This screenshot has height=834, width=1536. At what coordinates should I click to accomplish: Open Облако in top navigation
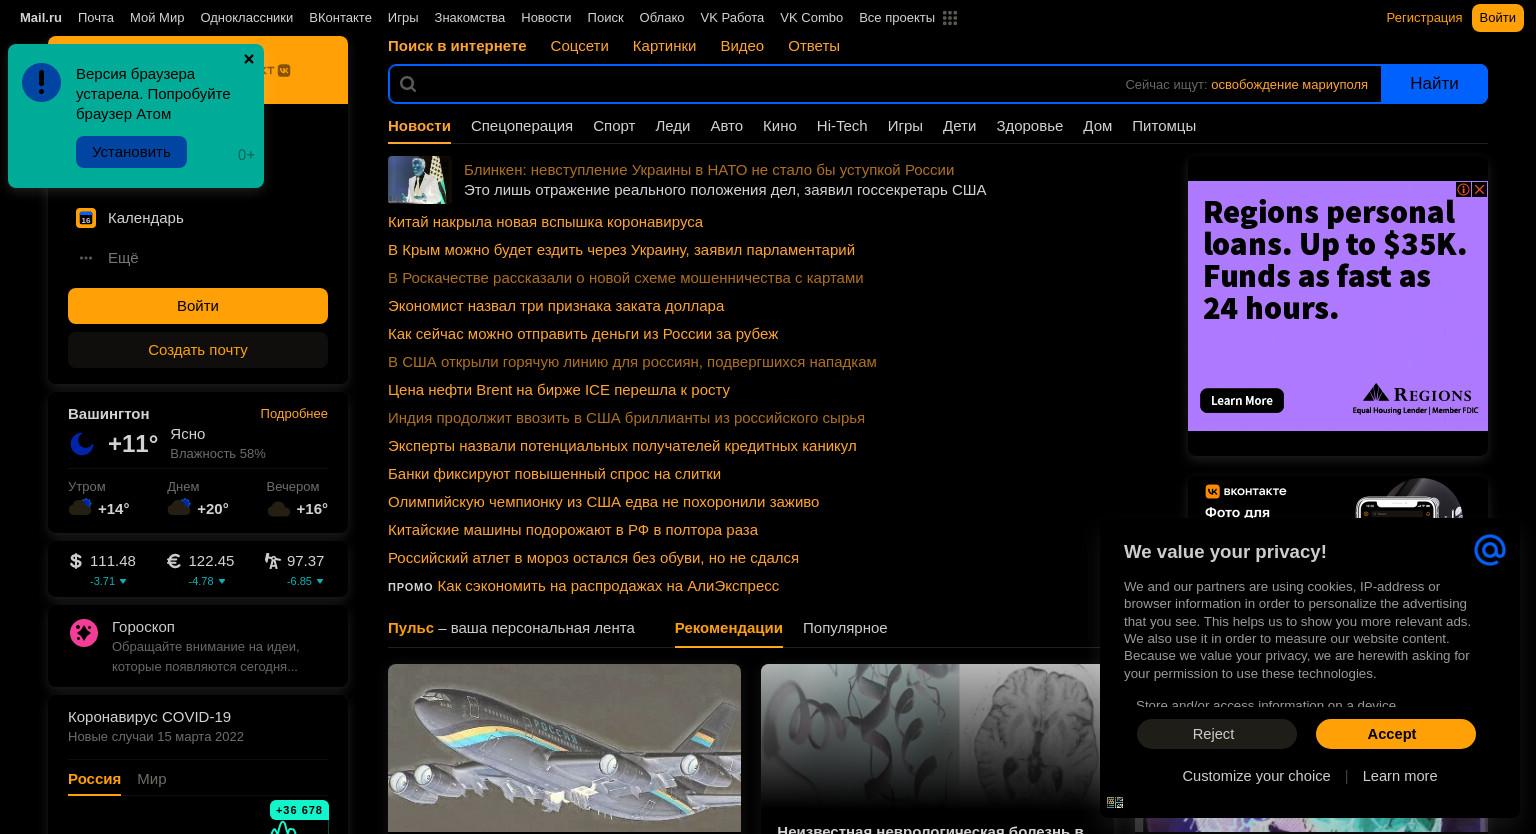pos(662,18)
